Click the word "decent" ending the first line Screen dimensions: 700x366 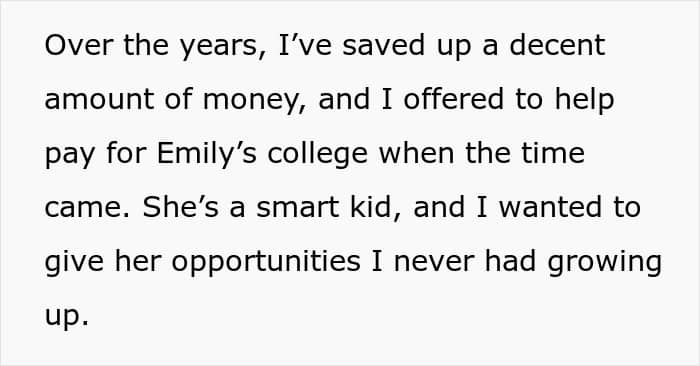pyautogui.click(x=557, y=45)
